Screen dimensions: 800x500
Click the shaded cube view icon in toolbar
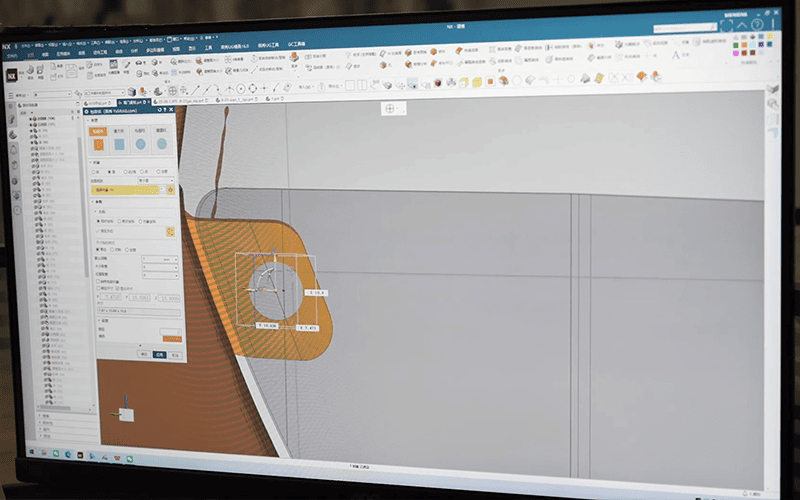pos(438,83)
